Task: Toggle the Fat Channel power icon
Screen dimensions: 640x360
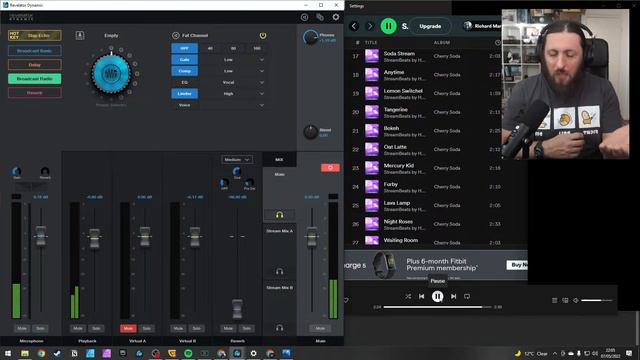Action: tap(263, 36)
